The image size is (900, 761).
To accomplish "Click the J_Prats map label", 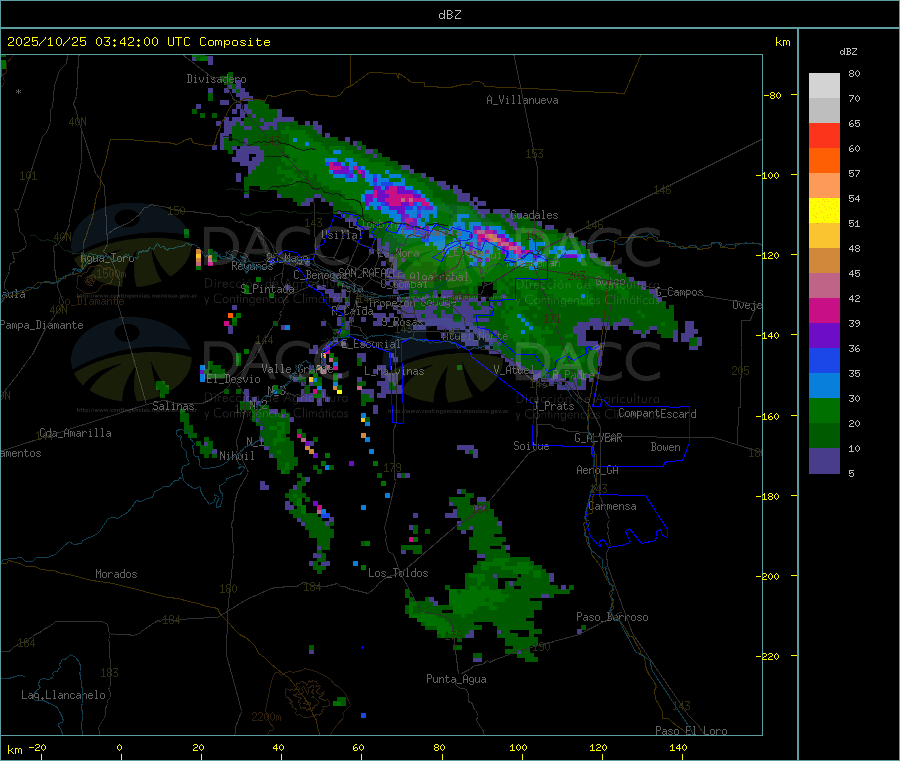I will [553, 406].
